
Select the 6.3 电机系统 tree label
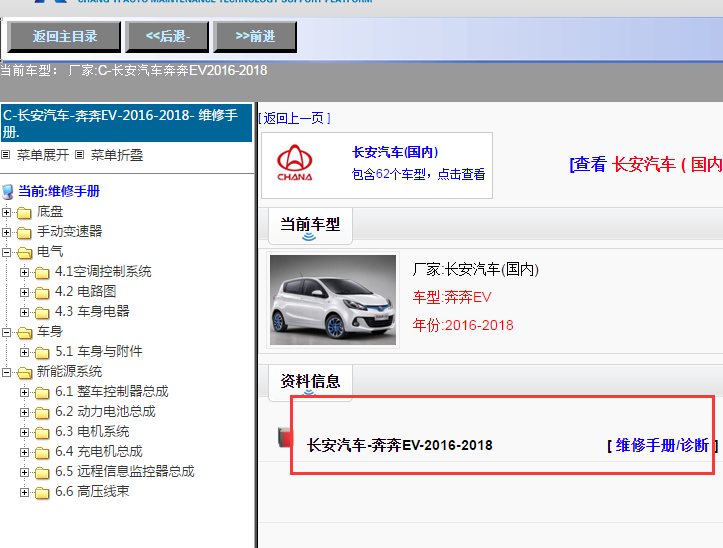[x=92, y=431]
